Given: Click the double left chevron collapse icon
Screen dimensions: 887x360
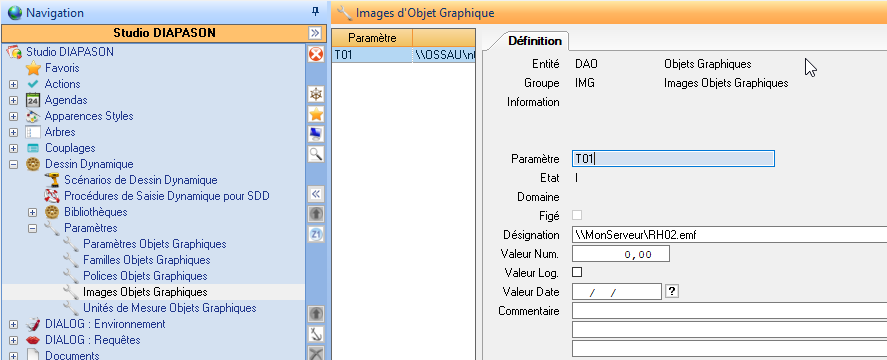Looking at the screenshot, I should coord(316,194).
